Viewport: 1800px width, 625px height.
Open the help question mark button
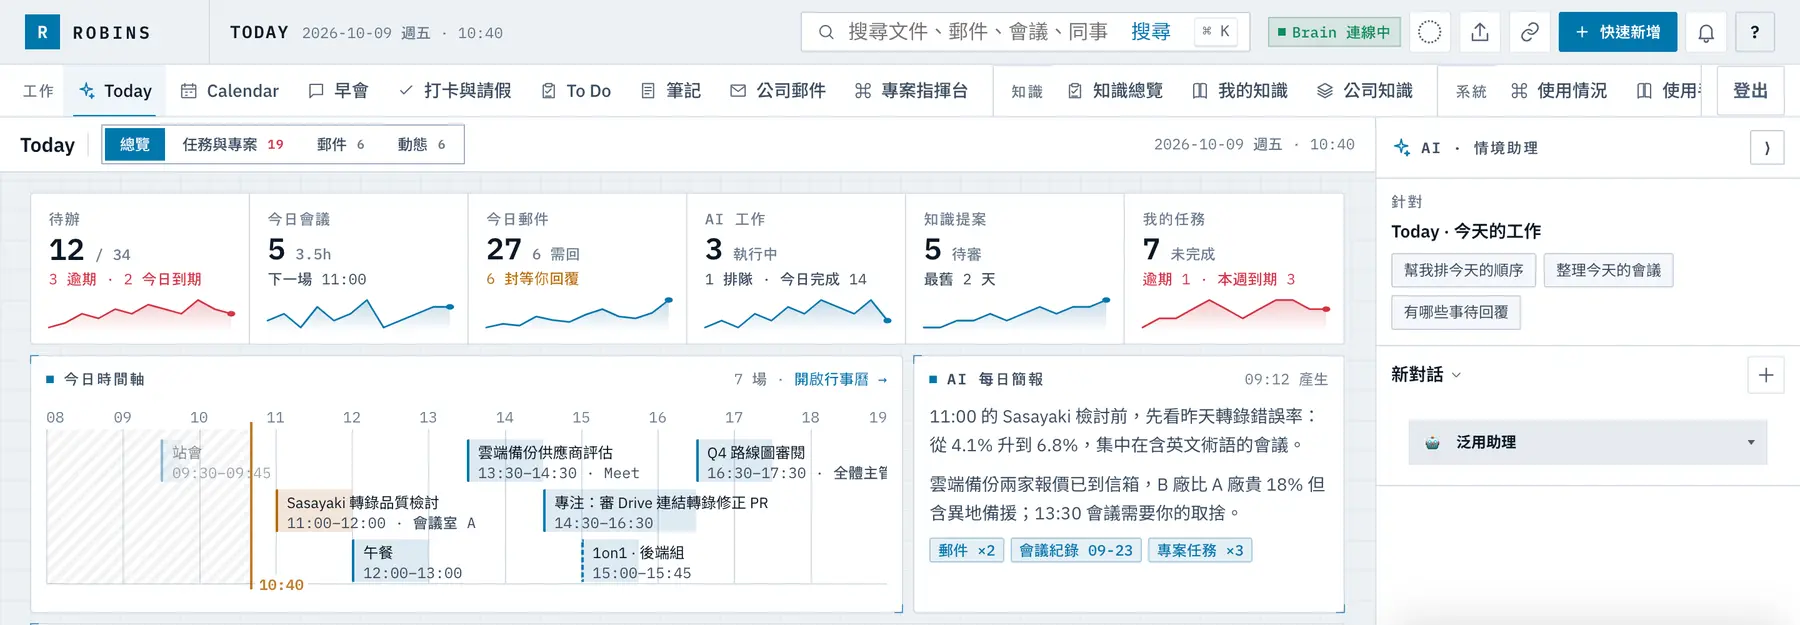1755,32
